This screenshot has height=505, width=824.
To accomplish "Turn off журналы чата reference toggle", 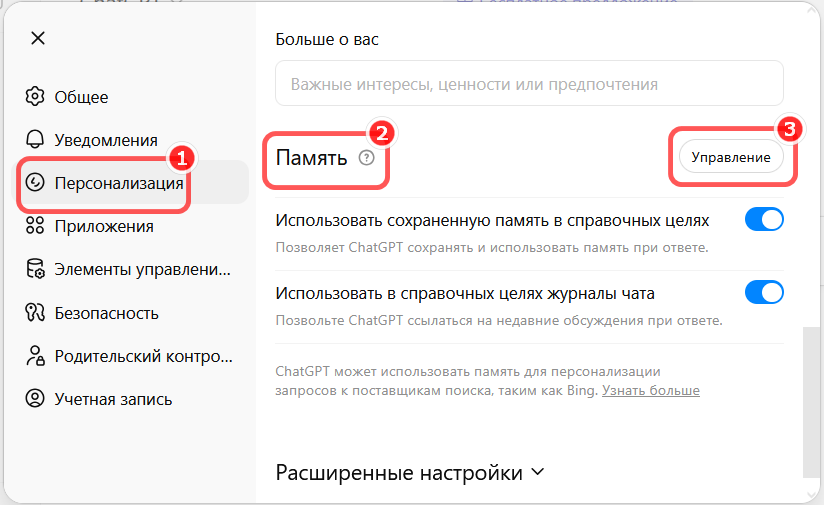I will coord(764,293).
